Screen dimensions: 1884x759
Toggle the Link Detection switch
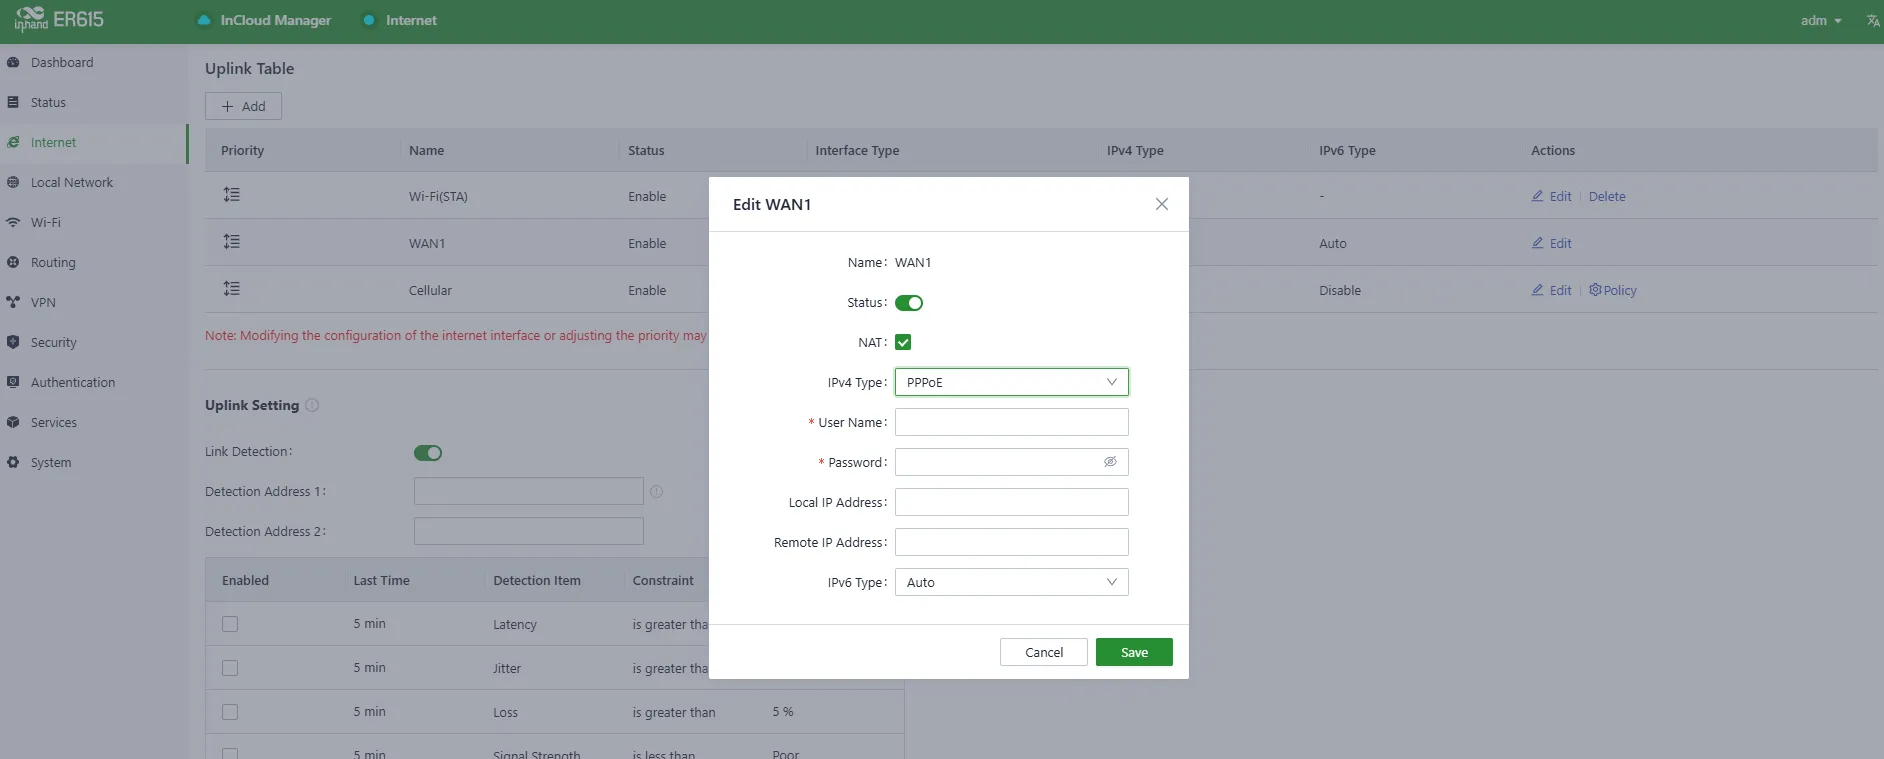(x=428, y=453)
